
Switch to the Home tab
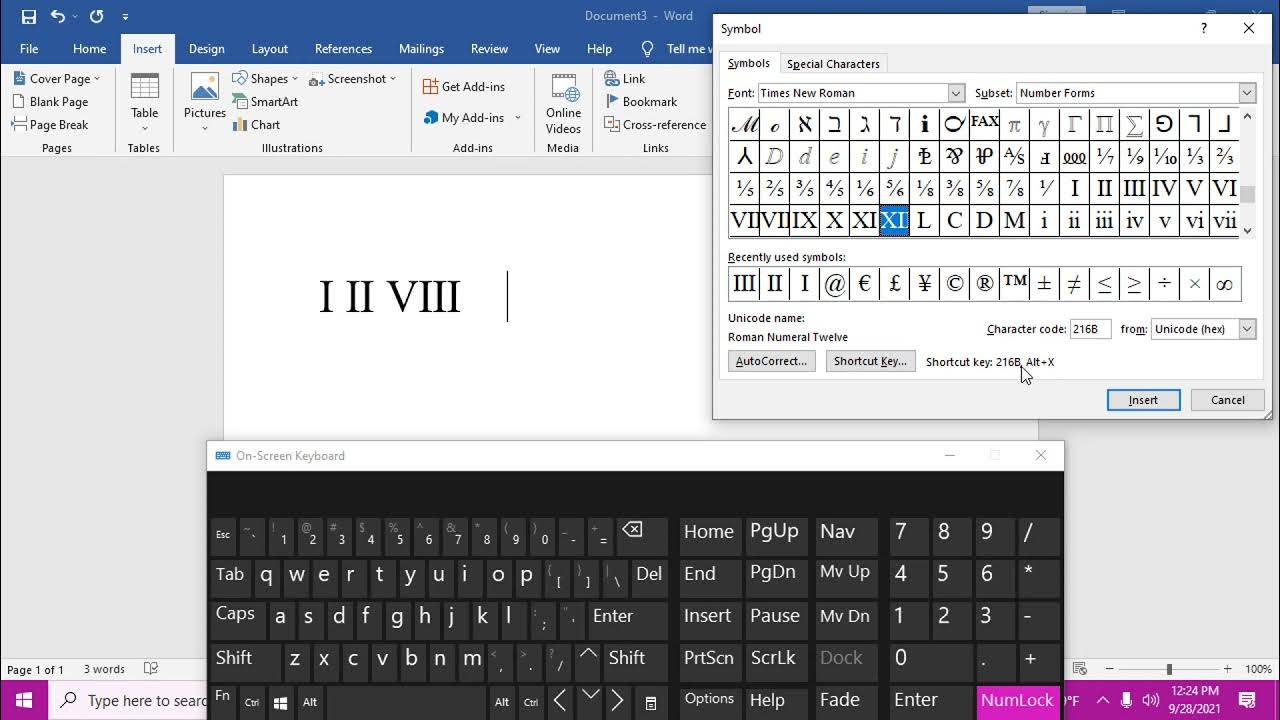coord(89,49)
